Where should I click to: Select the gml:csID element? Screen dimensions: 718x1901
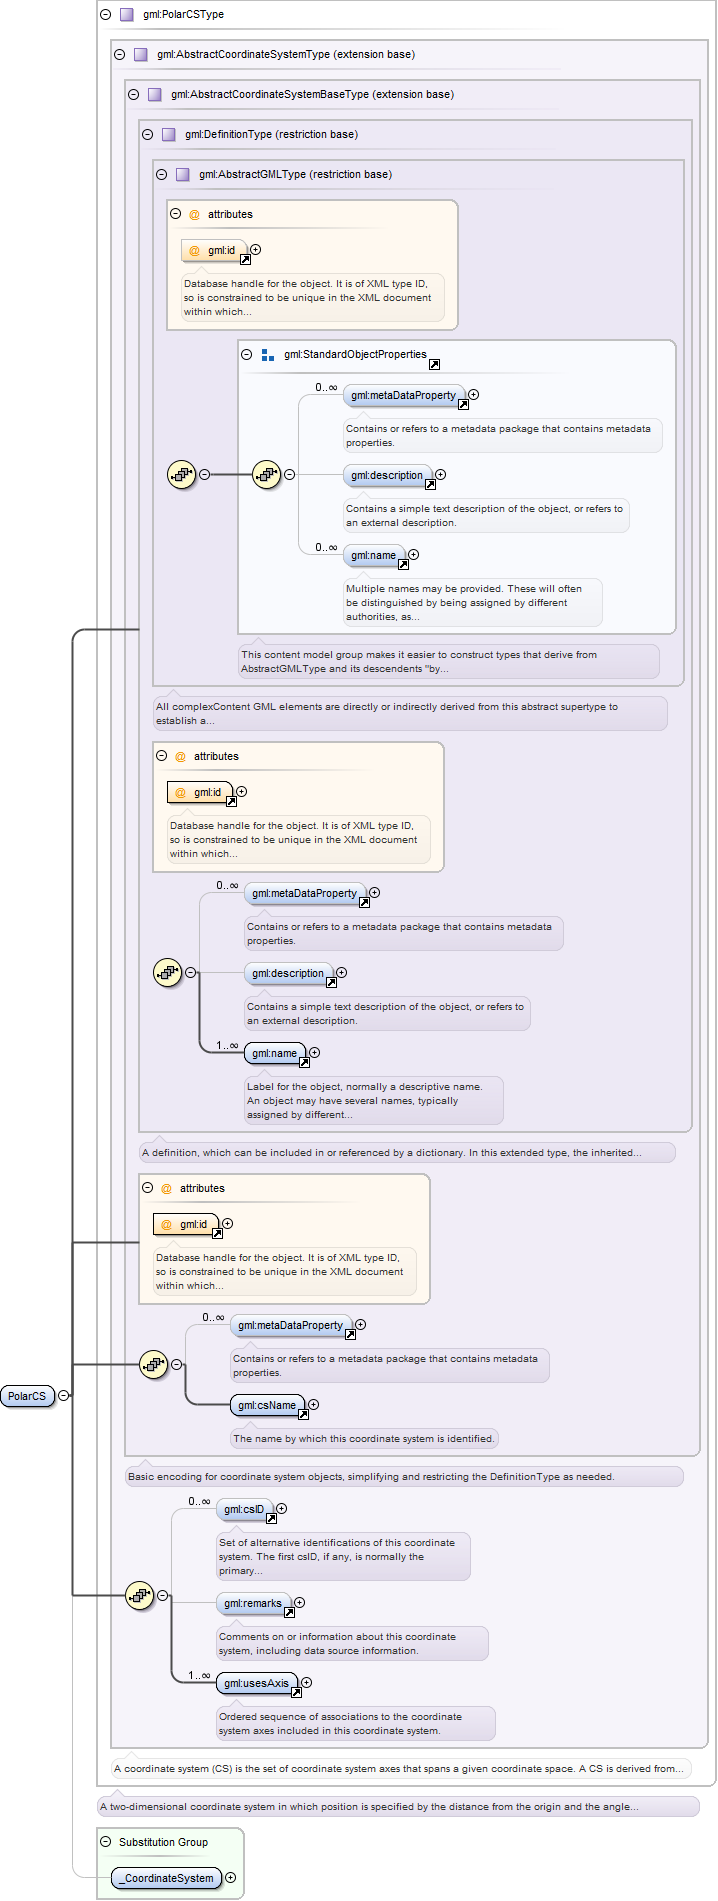pos(245,1510)
